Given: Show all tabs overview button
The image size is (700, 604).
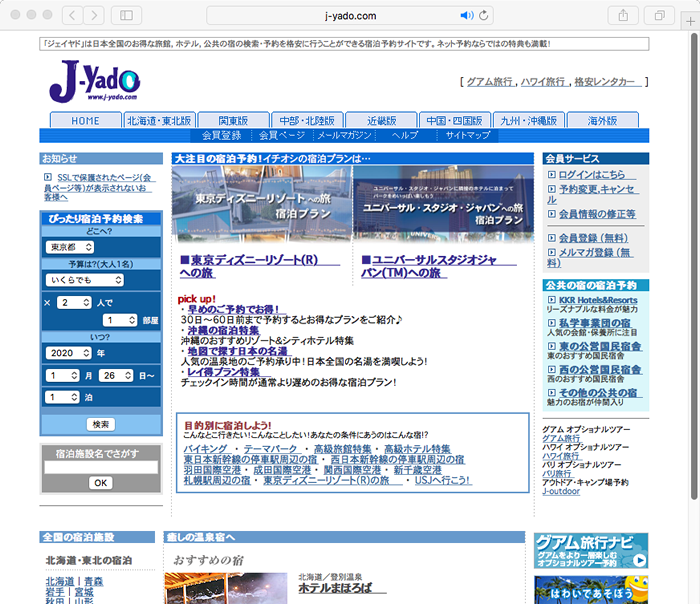Looking at the screenshot, I should [x=659, y=16].
